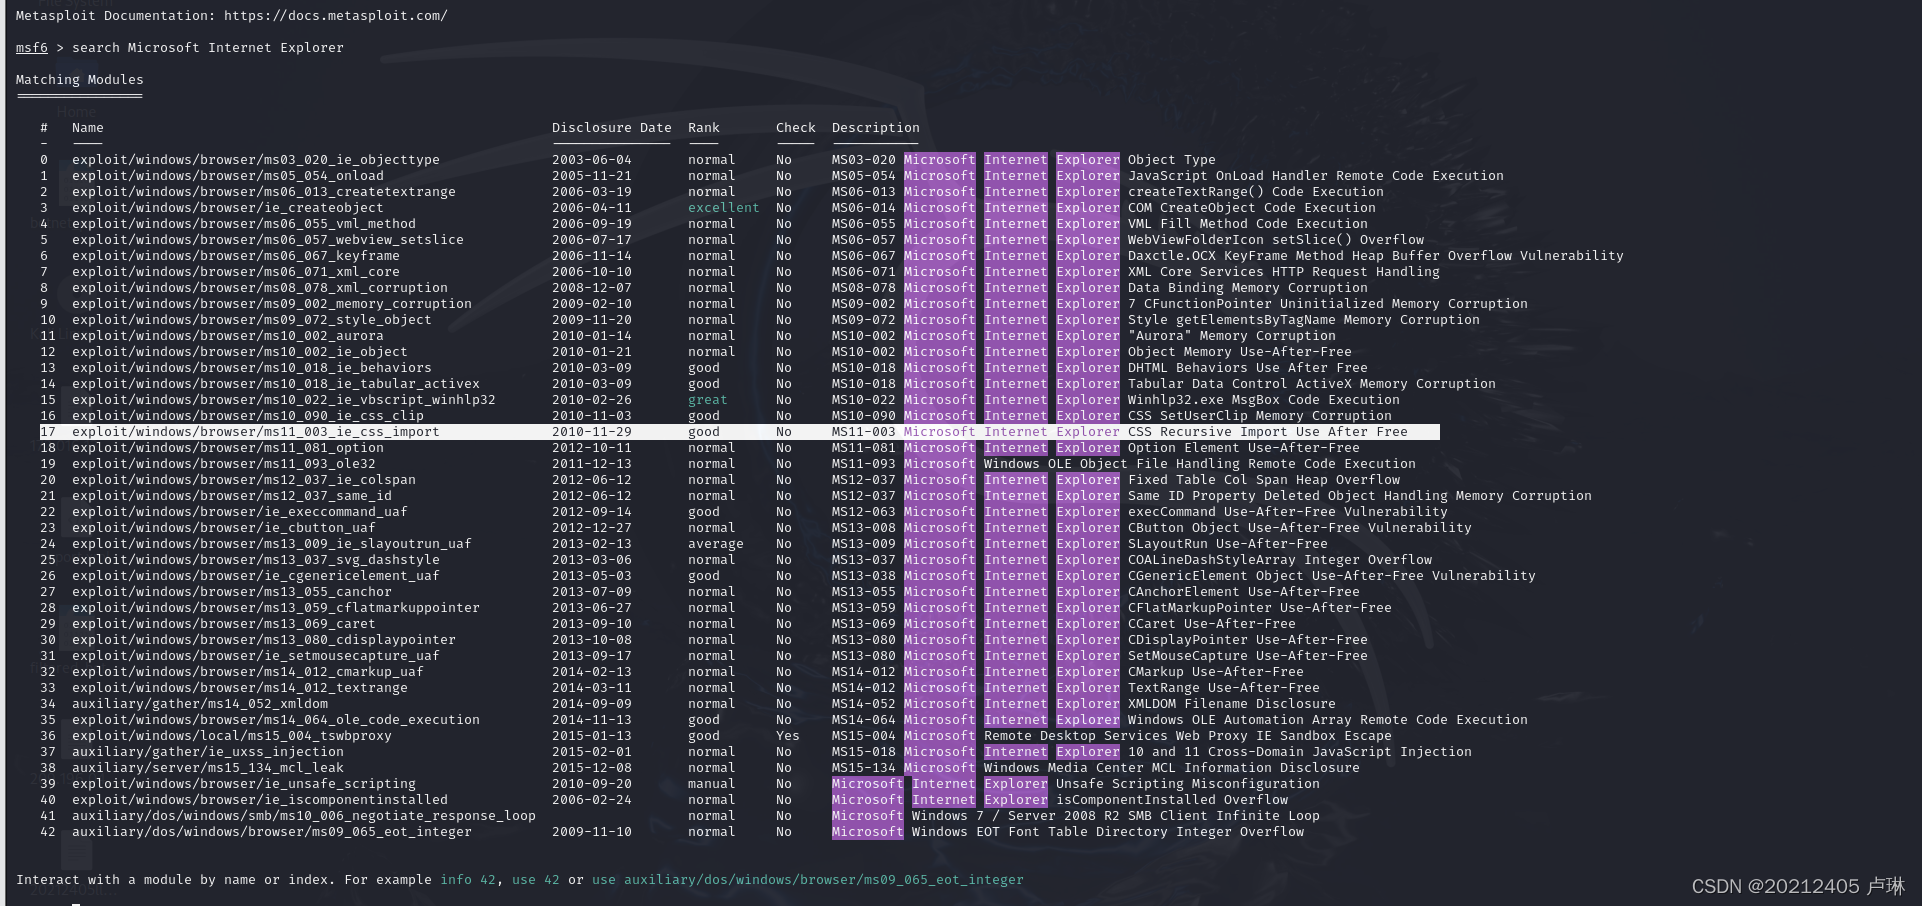
Task: Click module name ms09_072_style_object
Action: pos(252,320)
